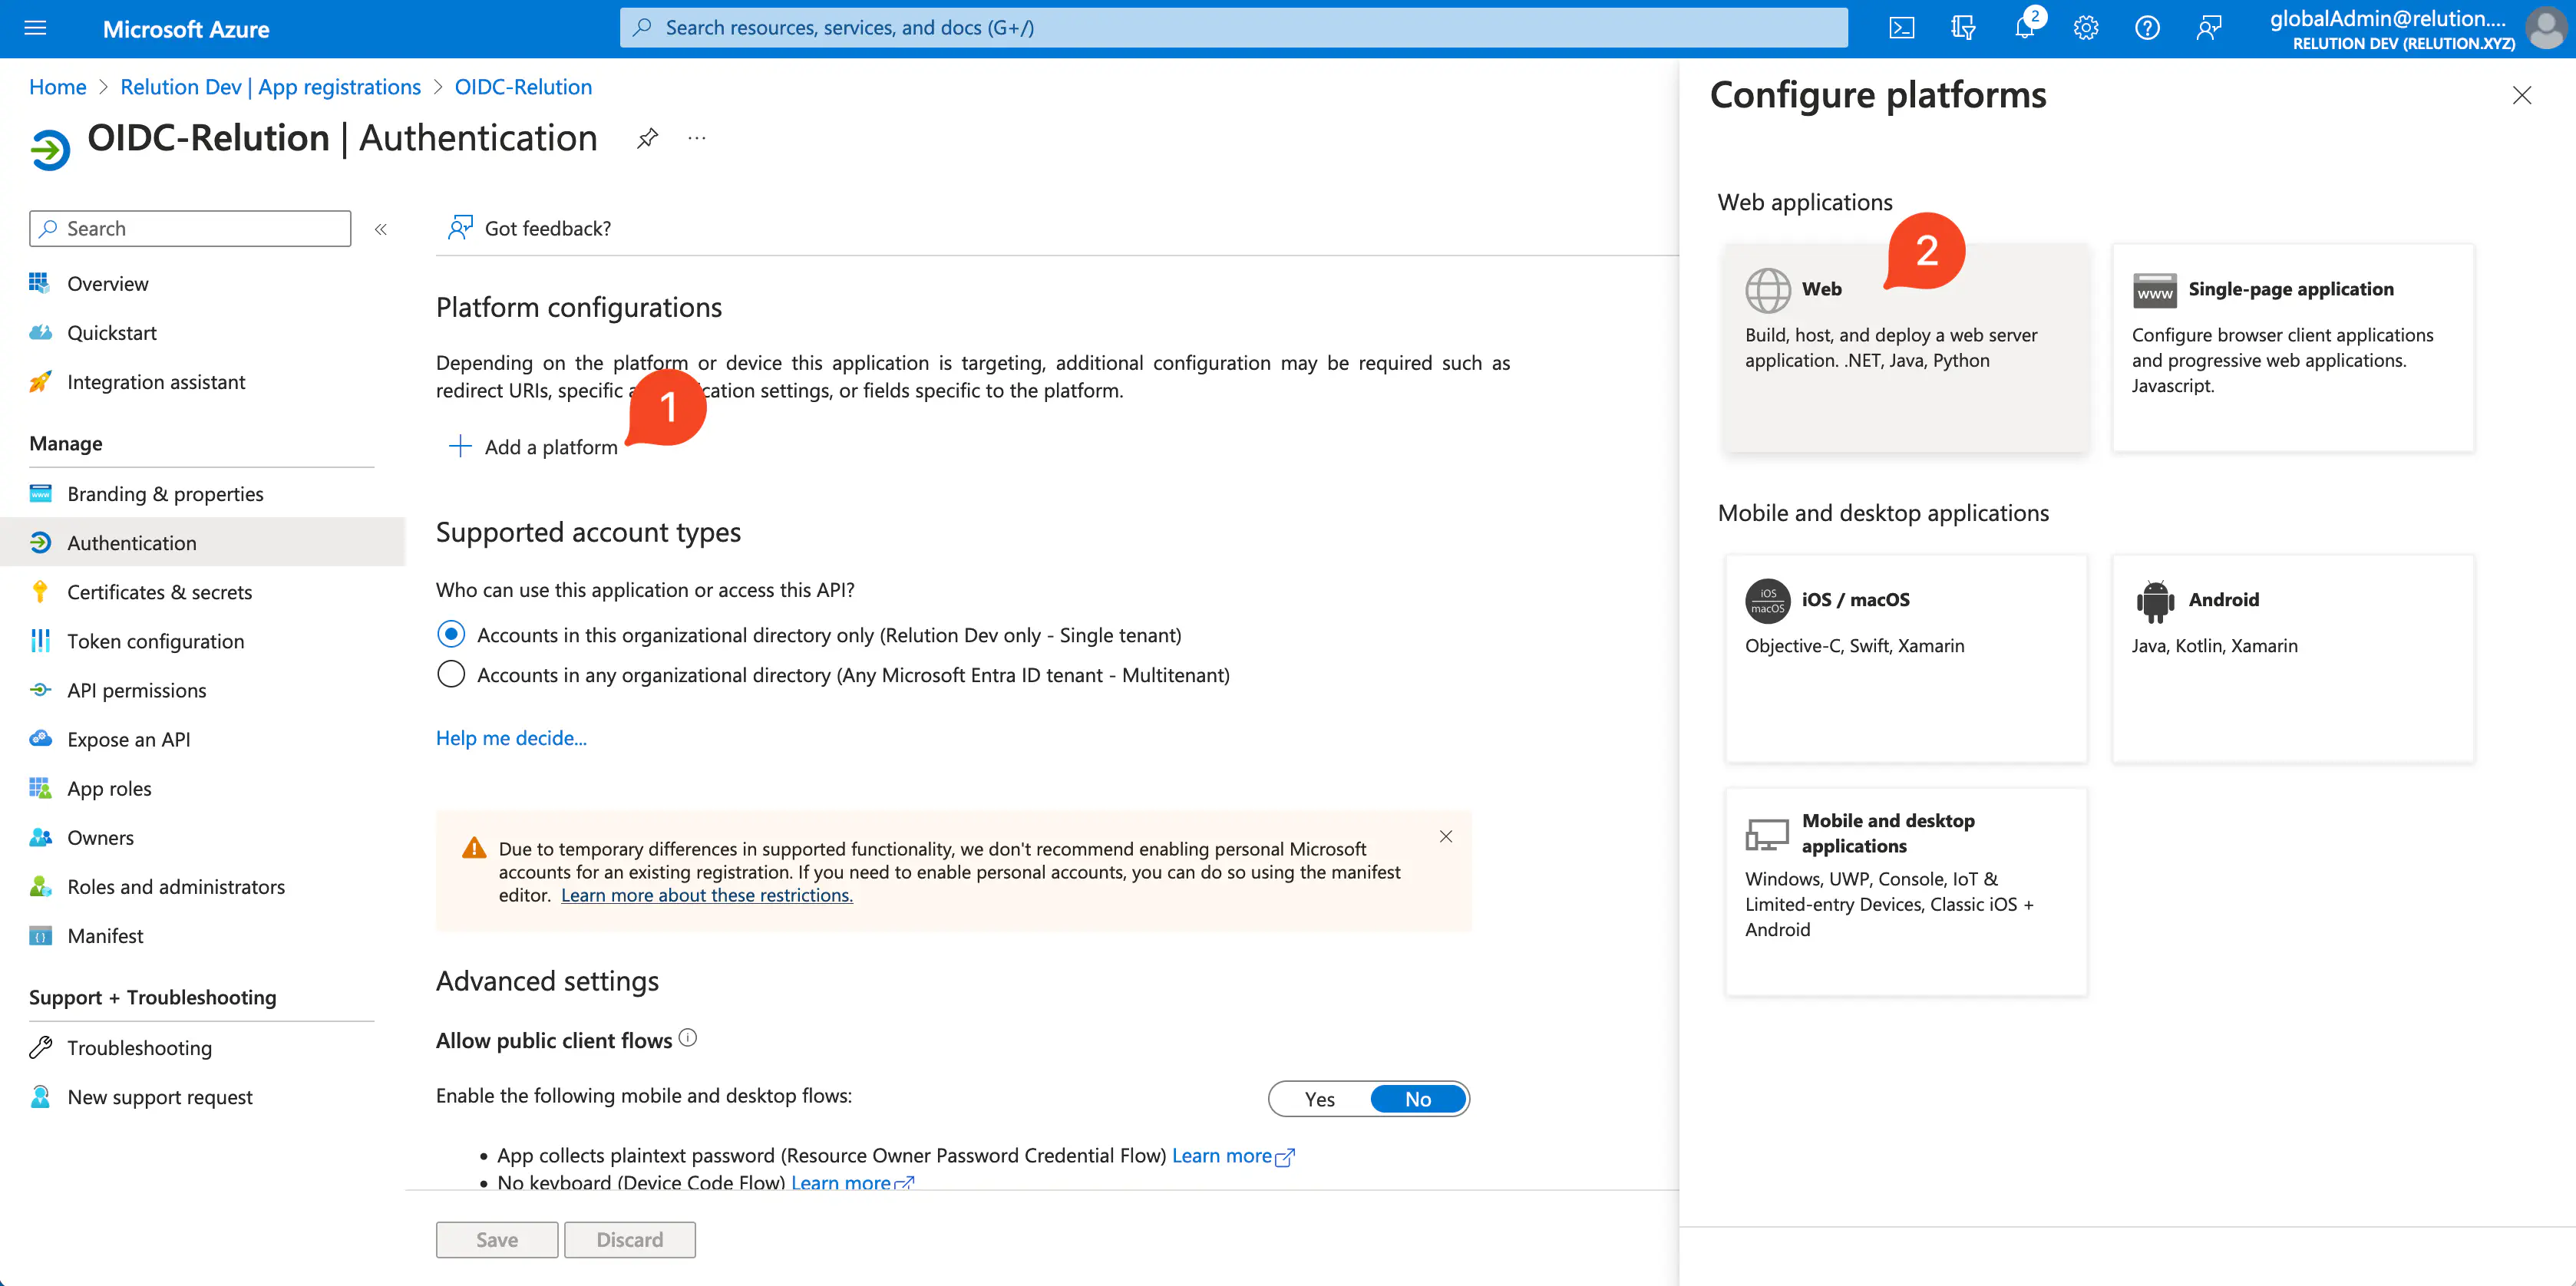Open the more options ellipsis next to title
Screen dimensions: 2576x1286
pos(697,138)
